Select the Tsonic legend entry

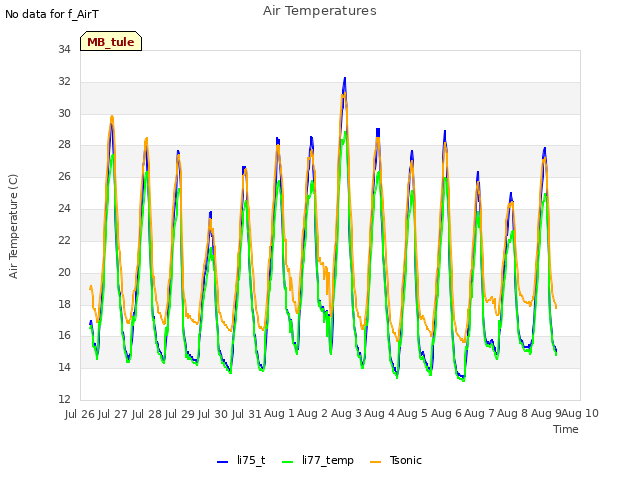tap(396, 460)
